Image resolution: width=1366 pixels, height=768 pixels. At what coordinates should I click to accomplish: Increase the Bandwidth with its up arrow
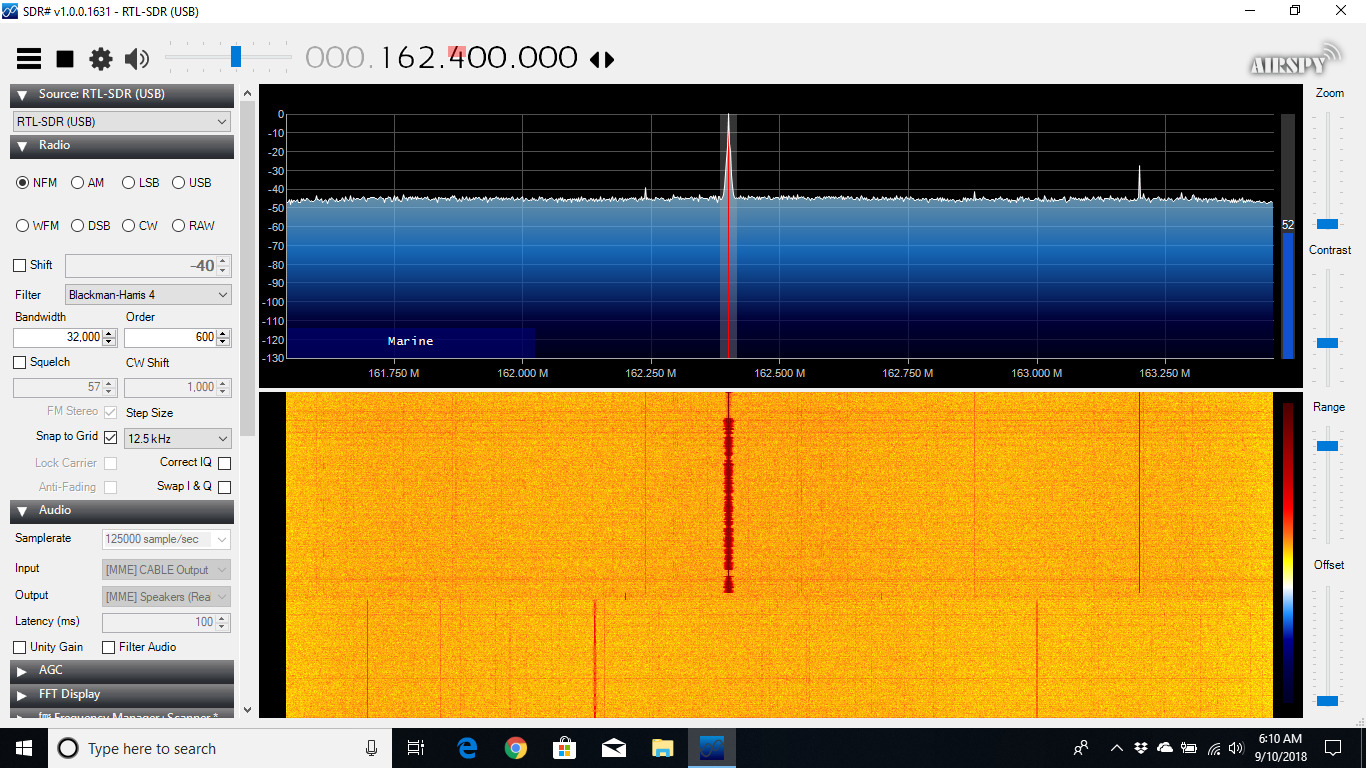click(x=110, y=333)
